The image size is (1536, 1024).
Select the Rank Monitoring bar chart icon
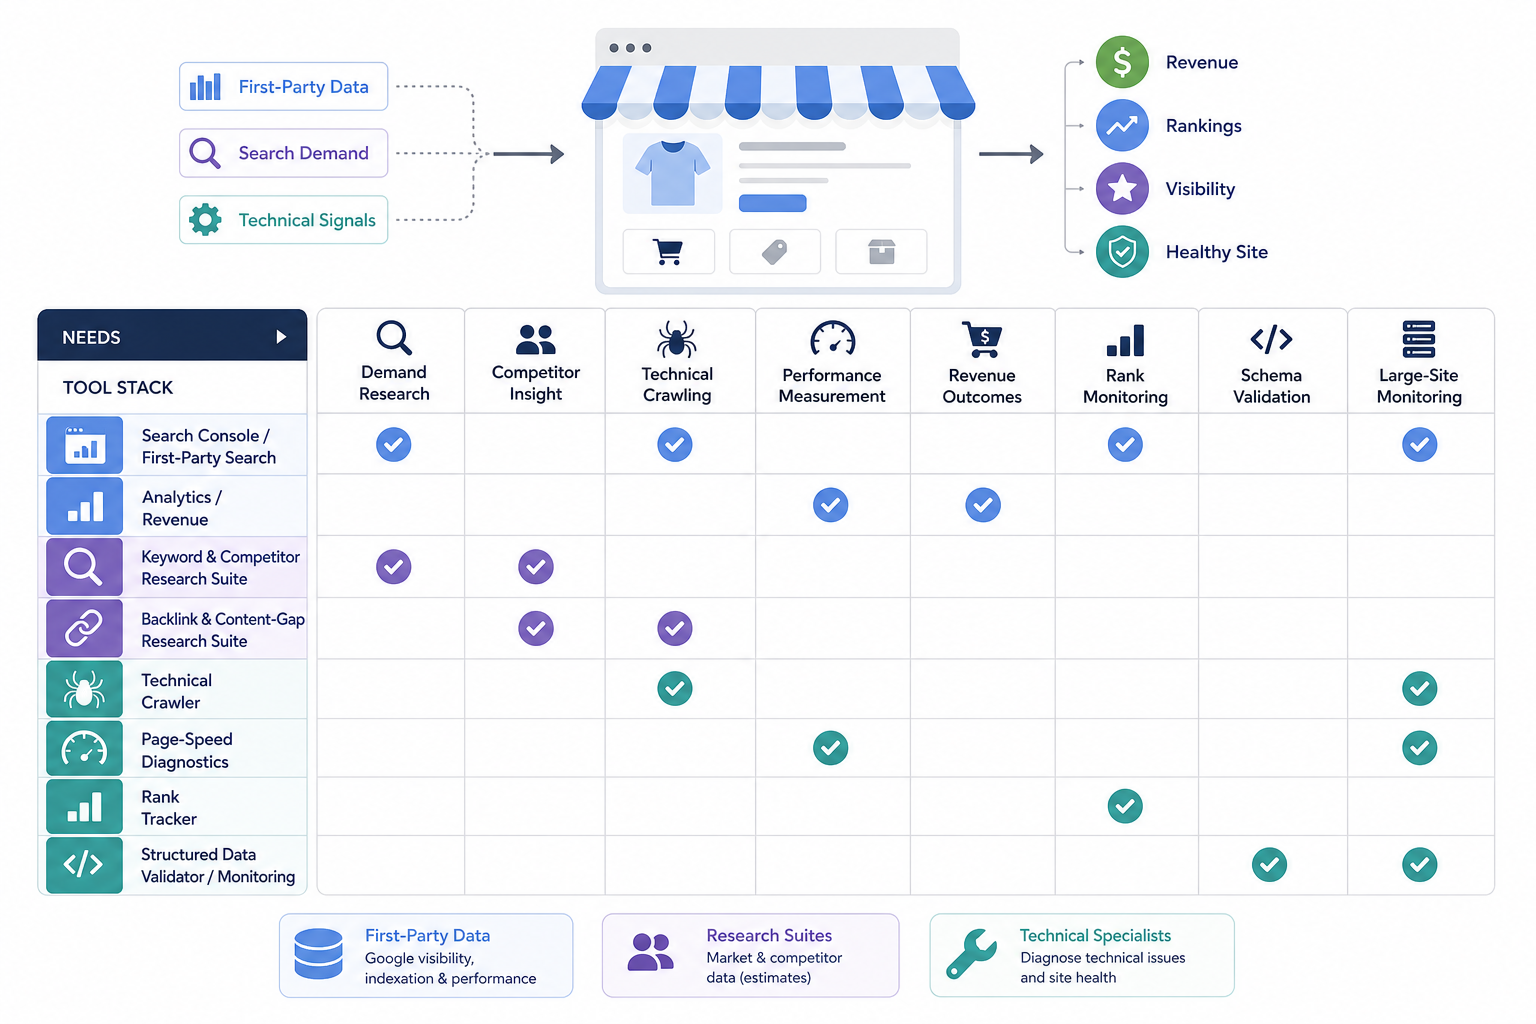click(1125, 340)
